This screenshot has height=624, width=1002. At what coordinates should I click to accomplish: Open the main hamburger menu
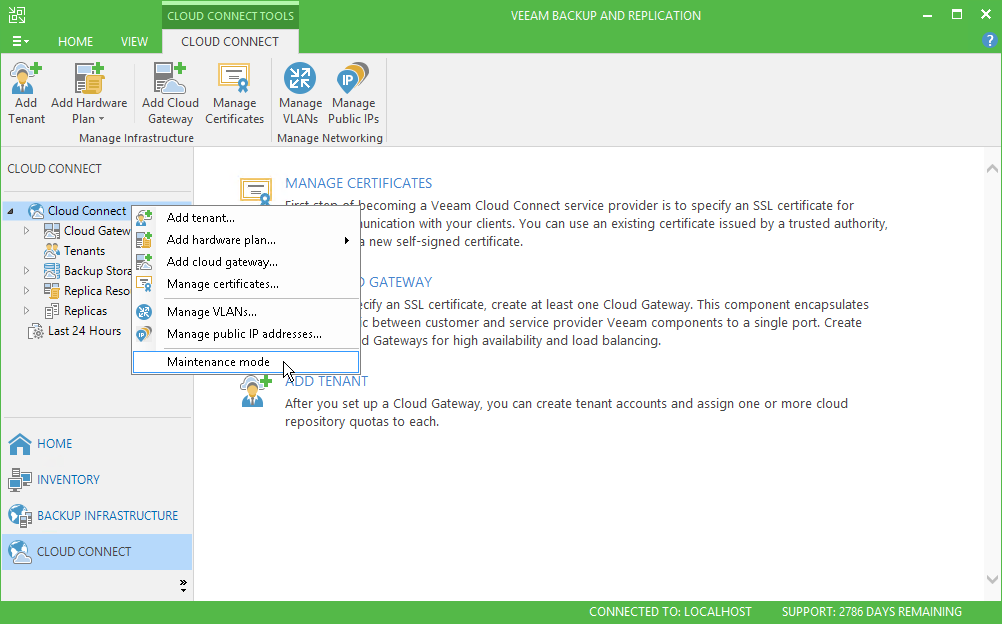20,42
